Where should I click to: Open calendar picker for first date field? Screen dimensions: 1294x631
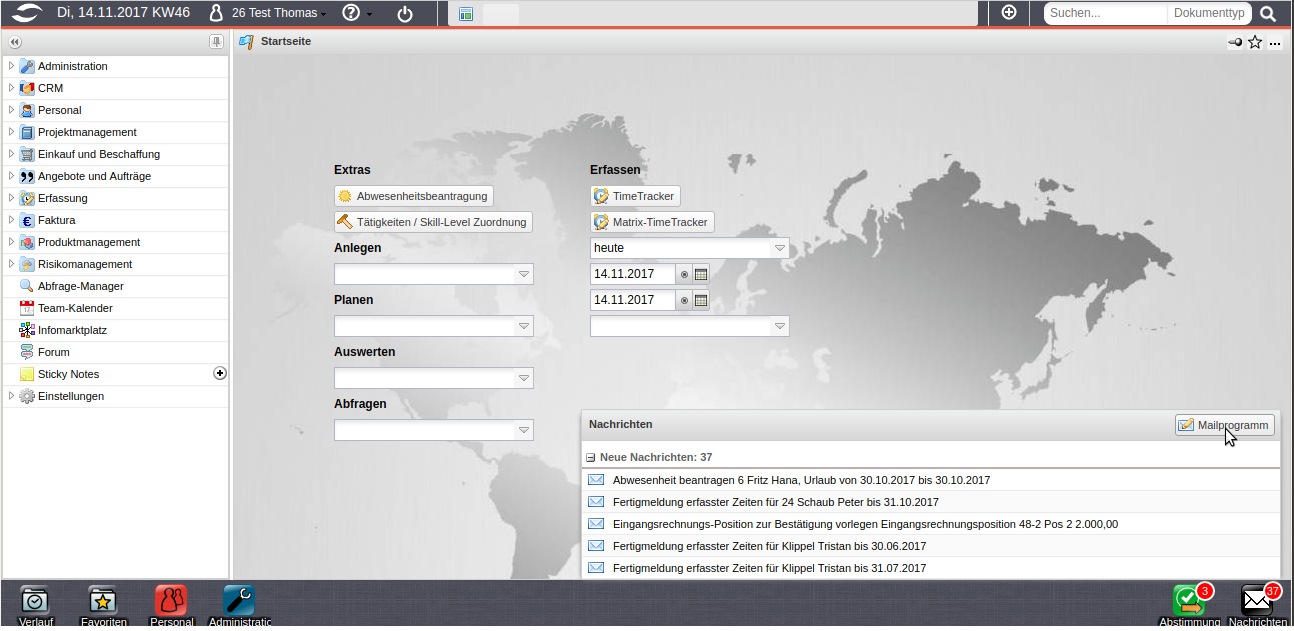[701, 274]
